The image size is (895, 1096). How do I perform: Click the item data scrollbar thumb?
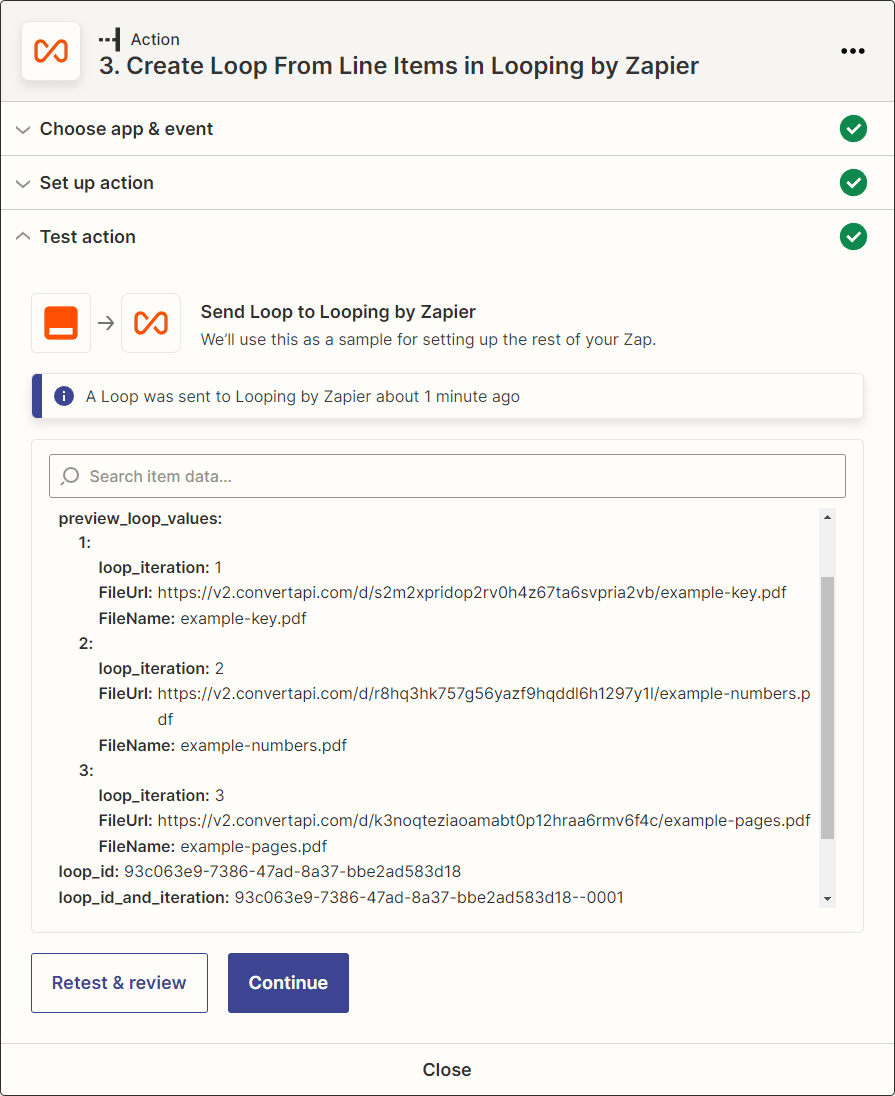pyautogui.click(x=827, y=707)
